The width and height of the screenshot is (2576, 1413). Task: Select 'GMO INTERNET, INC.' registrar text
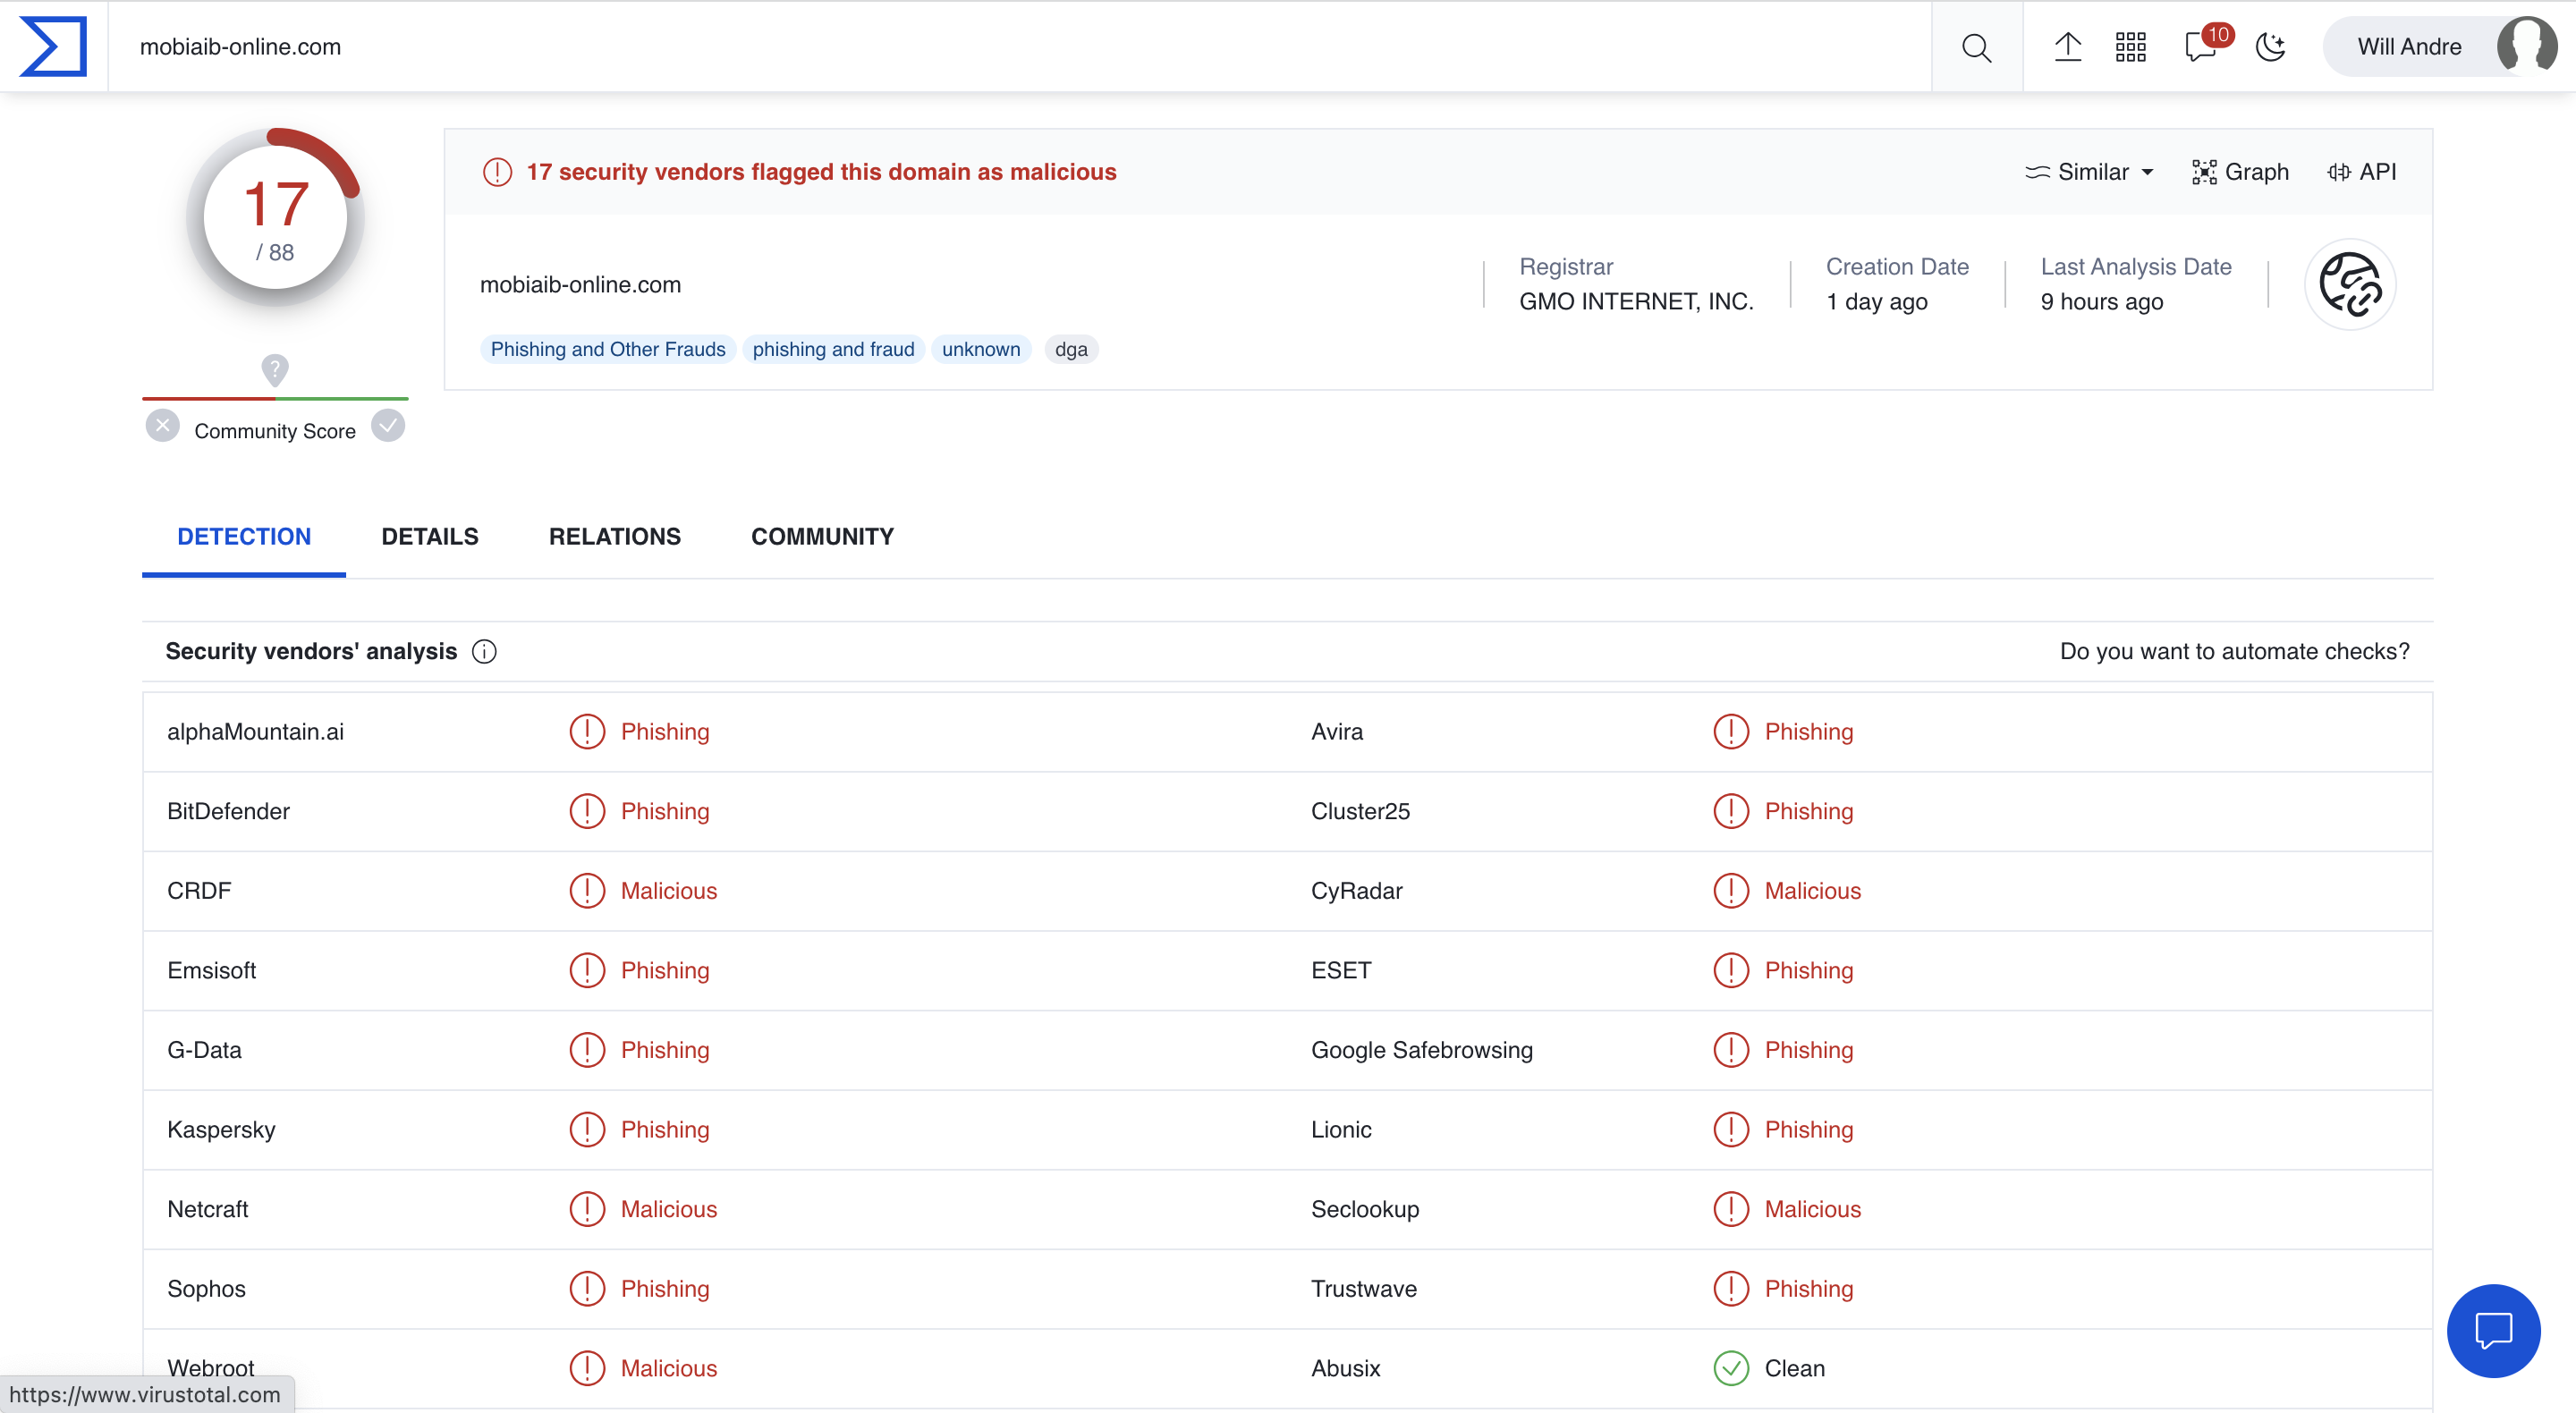(x=1636, y=302)
